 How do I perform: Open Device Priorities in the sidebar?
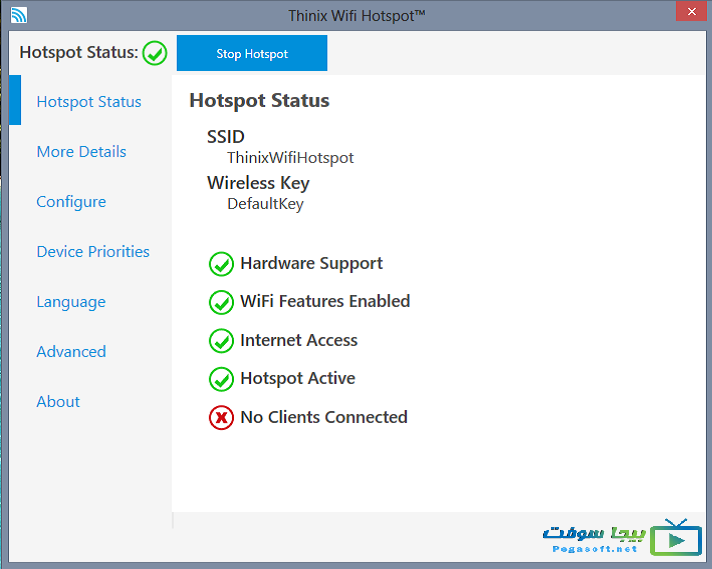pyautogui.click(x=93, y=252)
